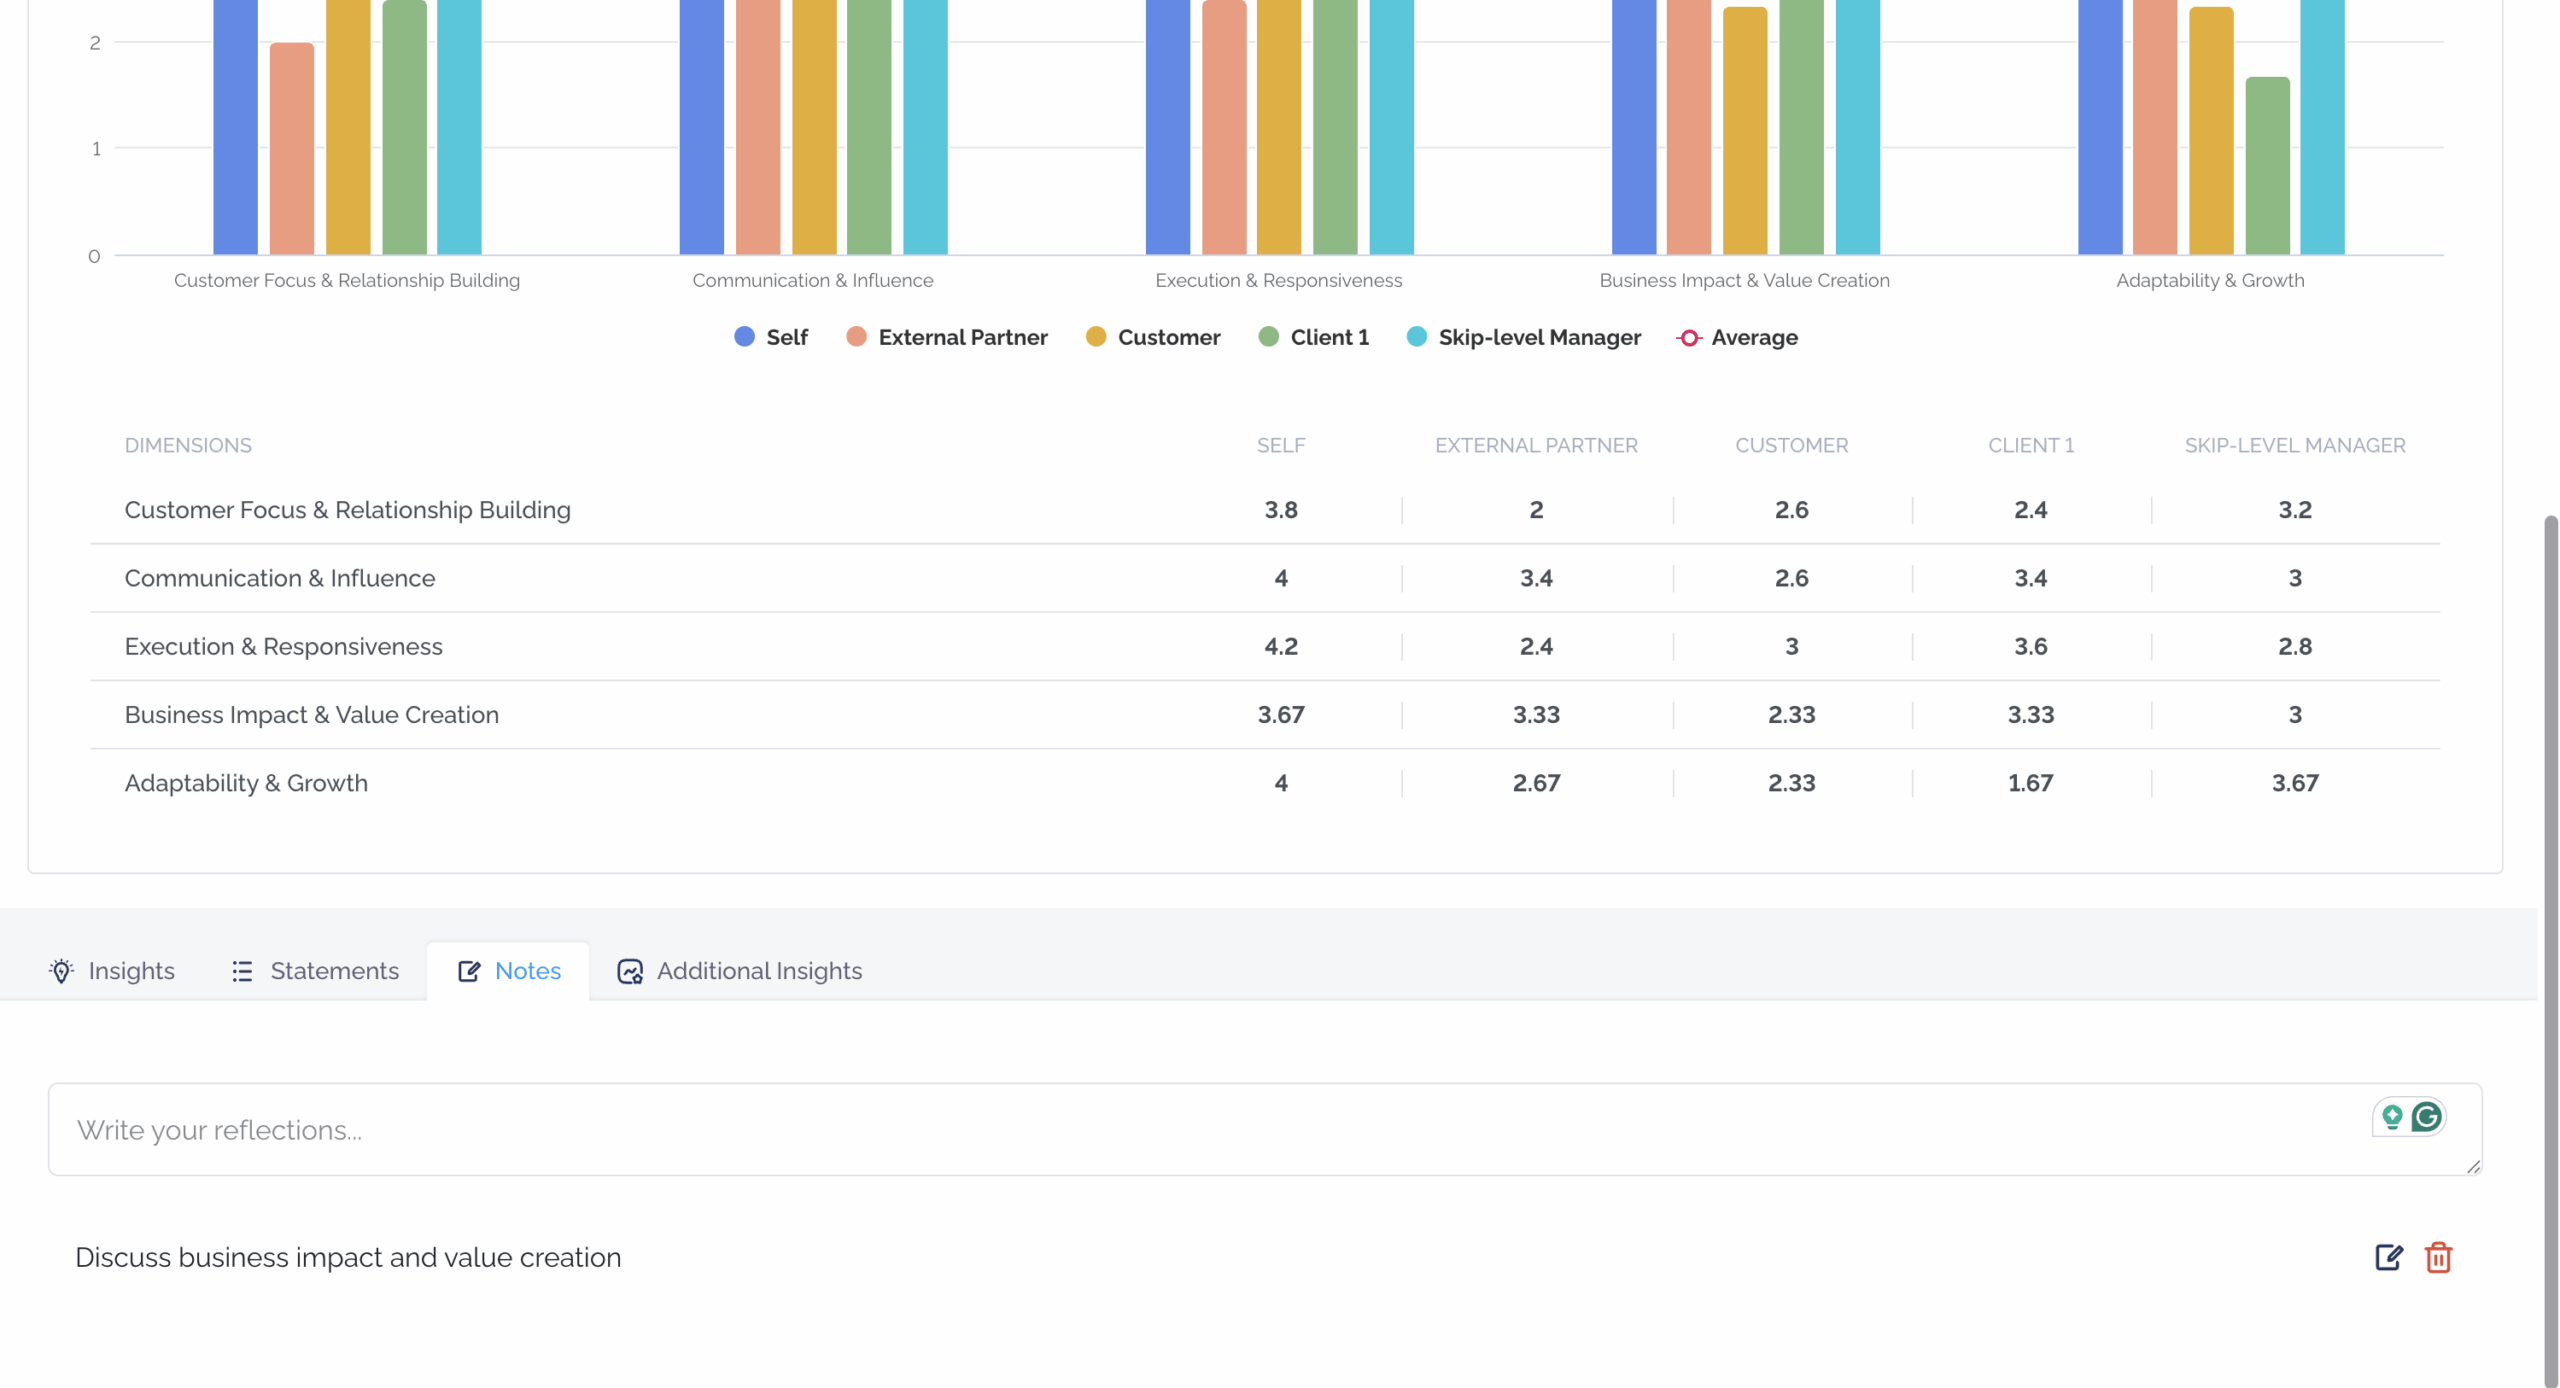Focus the Write your reflections field
Image resolution: width=2560 pixels, height=1388 pixels.
[x=1265, y=1129]
